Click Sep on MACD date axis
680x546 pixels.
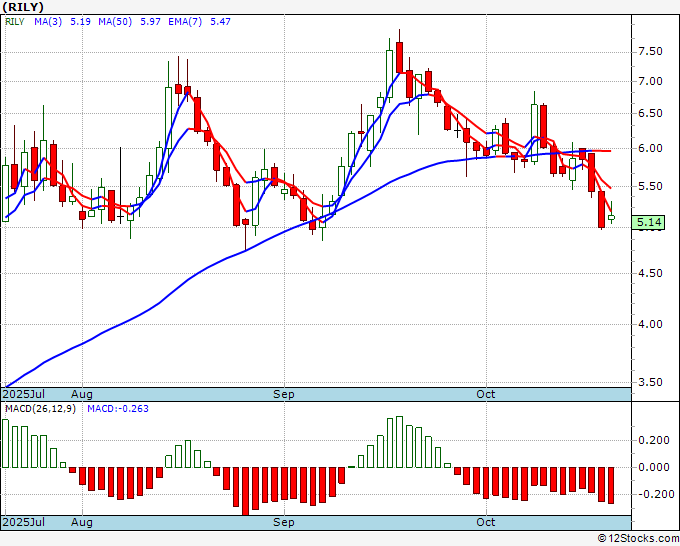tap(284, 522)
